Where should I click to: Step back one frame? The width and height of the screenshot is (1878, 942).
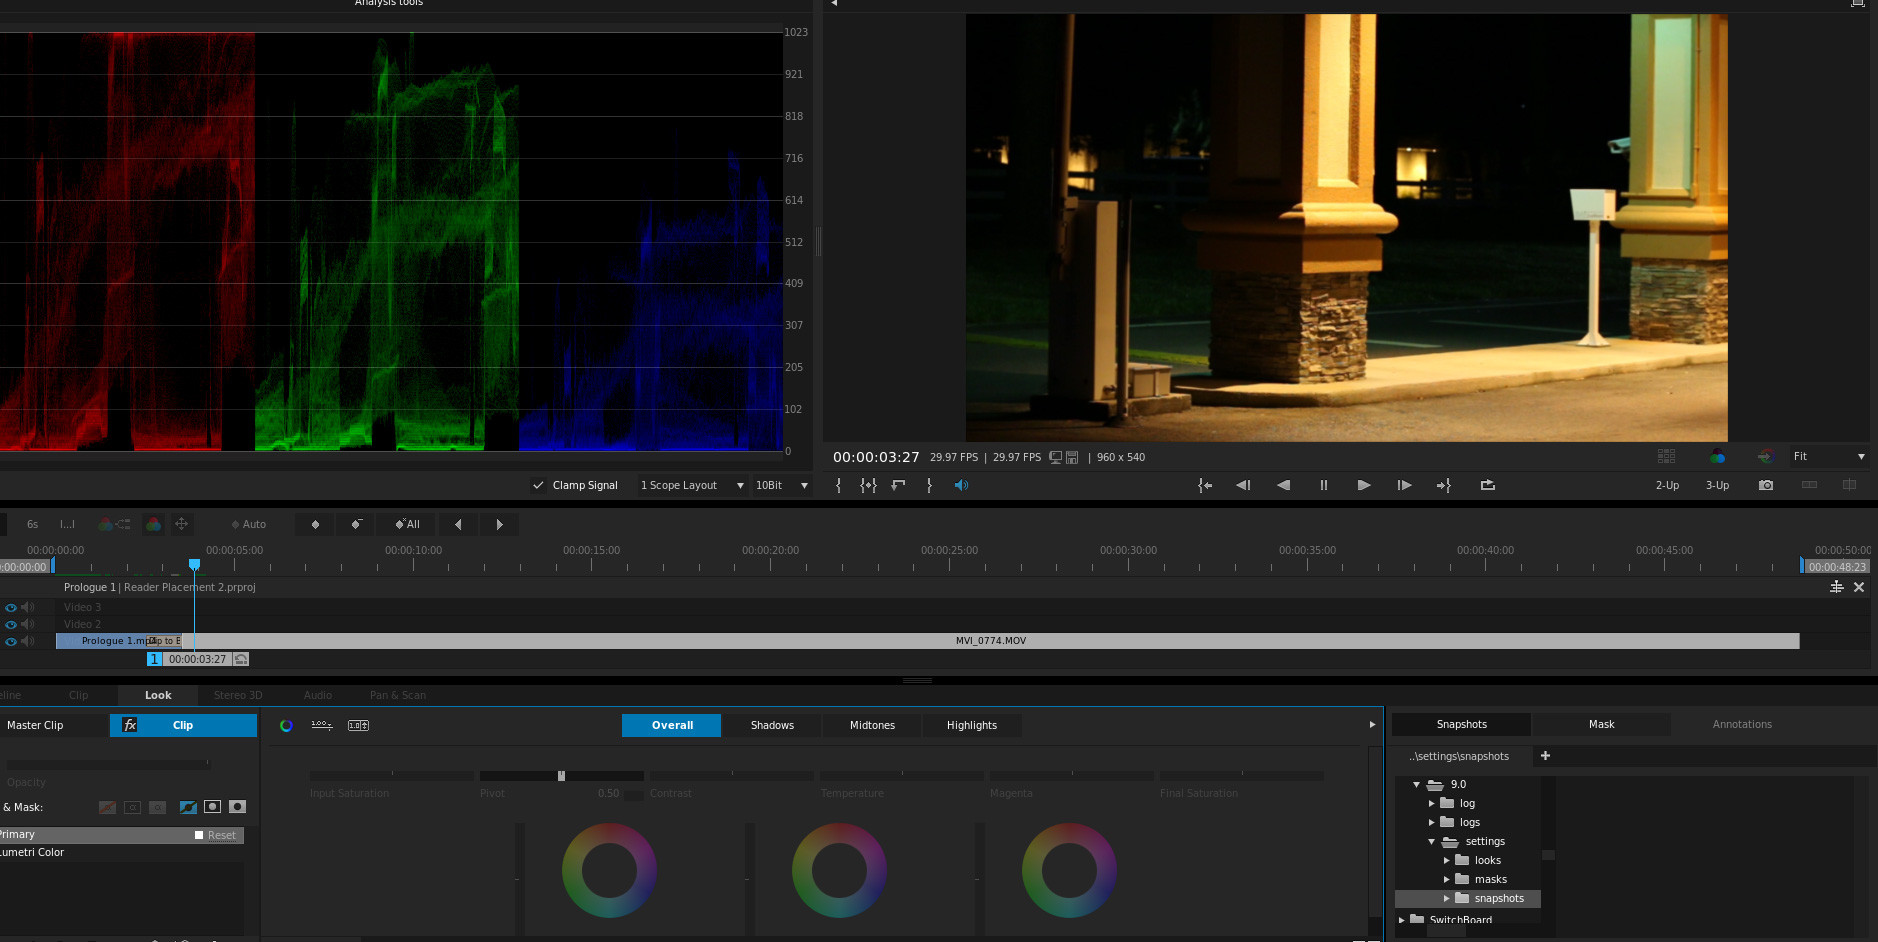[x=1243, y=485]
